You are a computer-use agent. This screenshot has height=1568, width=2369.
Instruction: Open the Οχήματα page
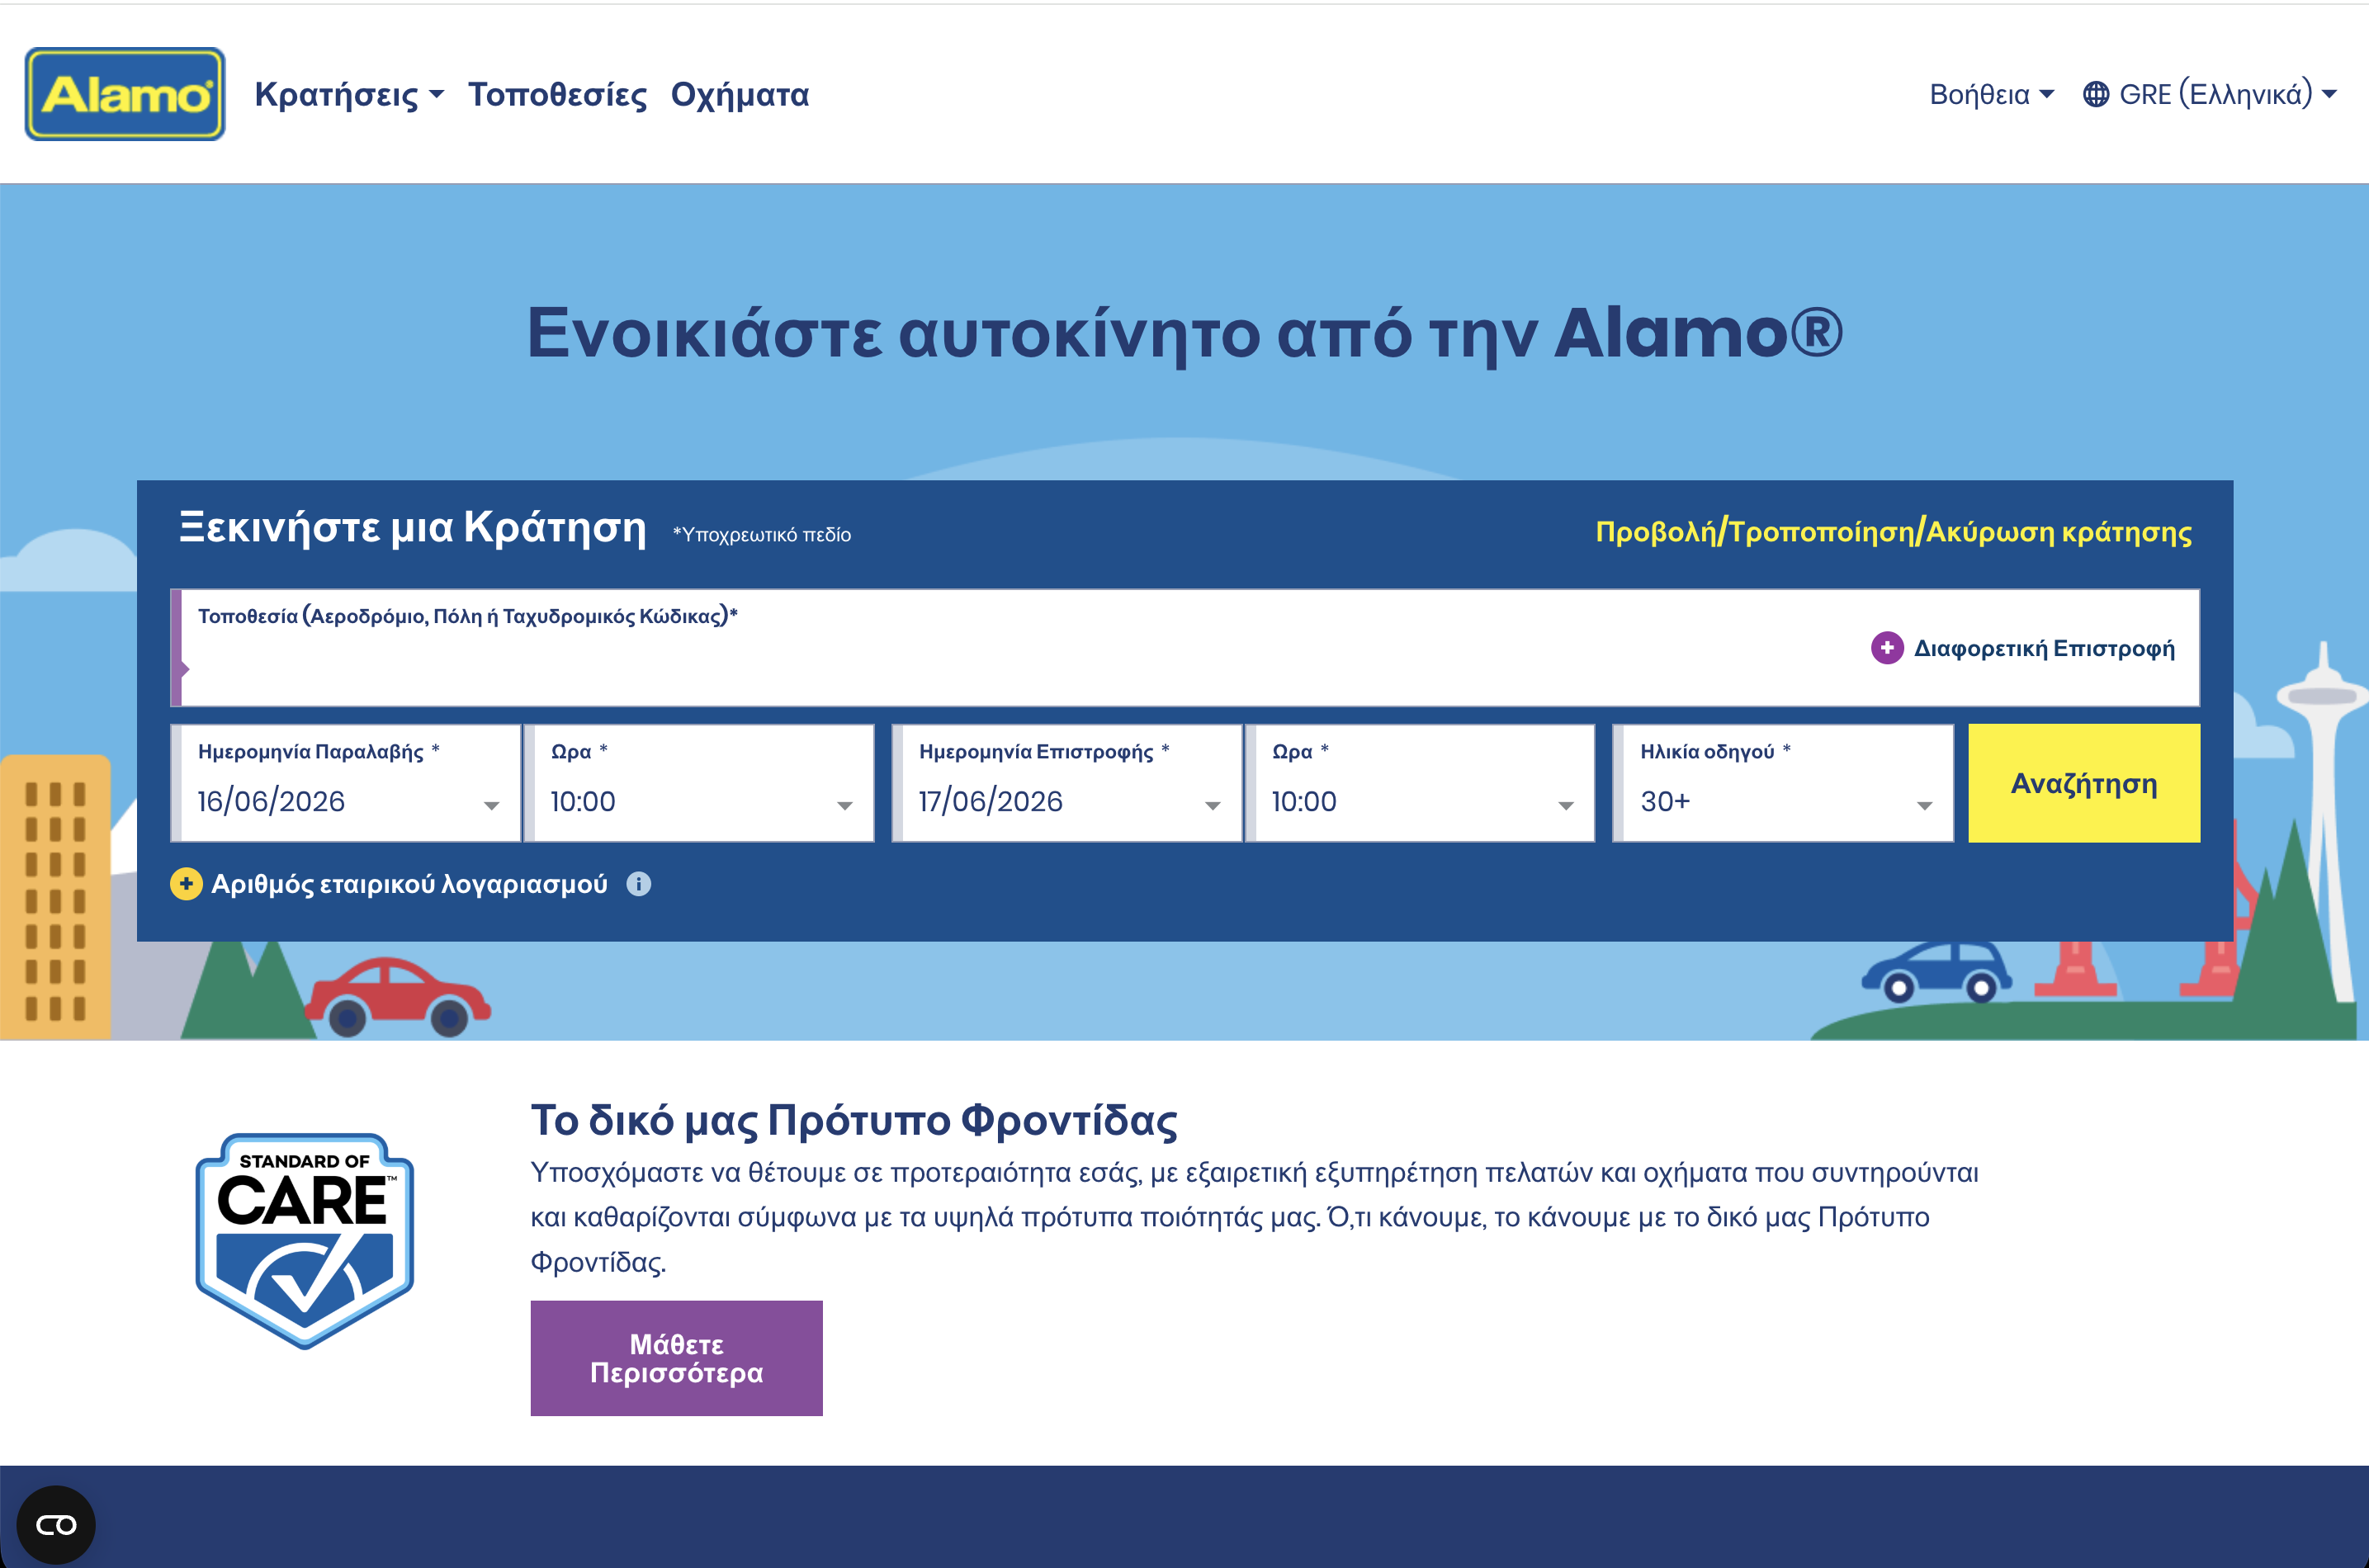[740, 94]
